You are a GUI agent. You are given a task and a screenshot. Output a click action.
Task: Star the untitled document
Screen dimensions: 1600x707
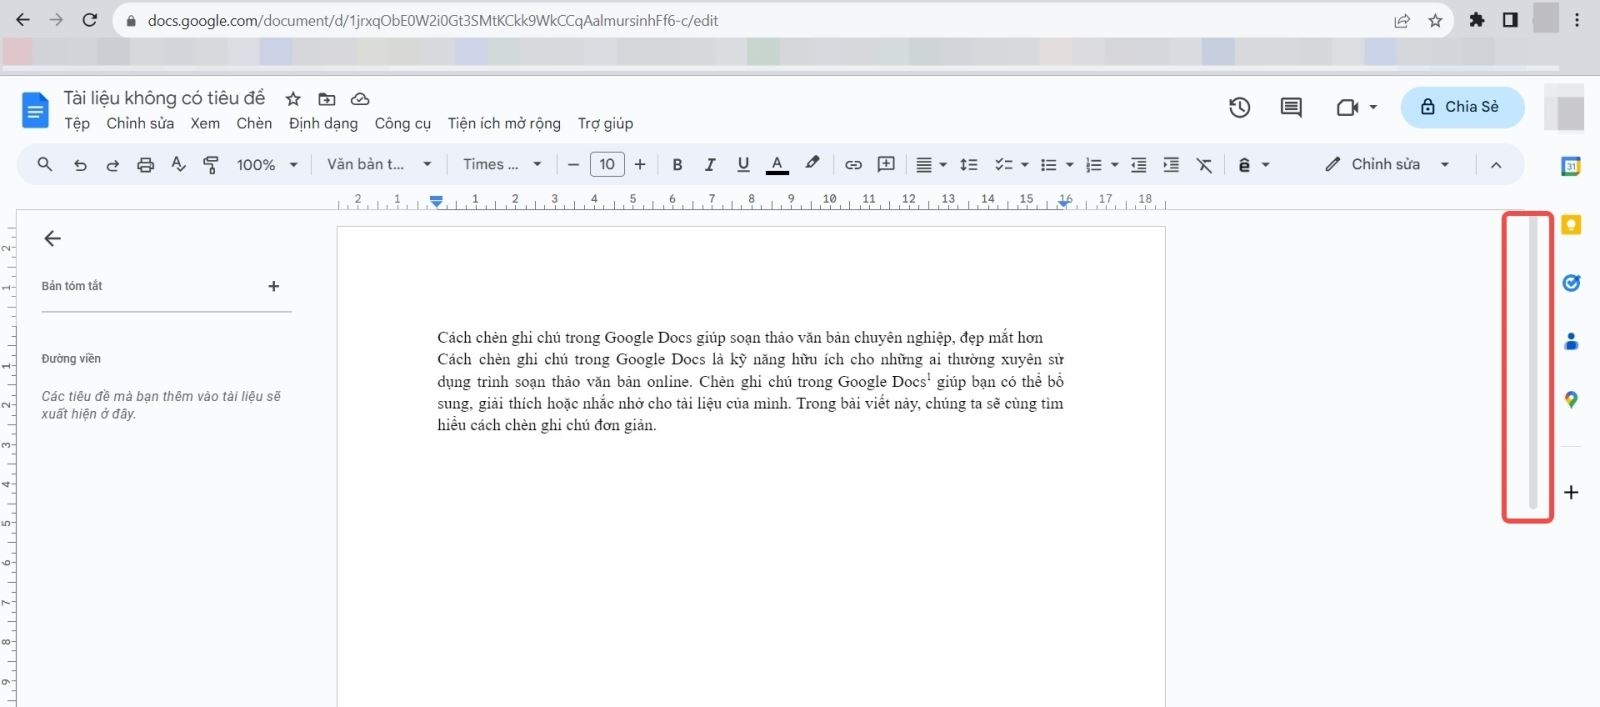point(293,99)
